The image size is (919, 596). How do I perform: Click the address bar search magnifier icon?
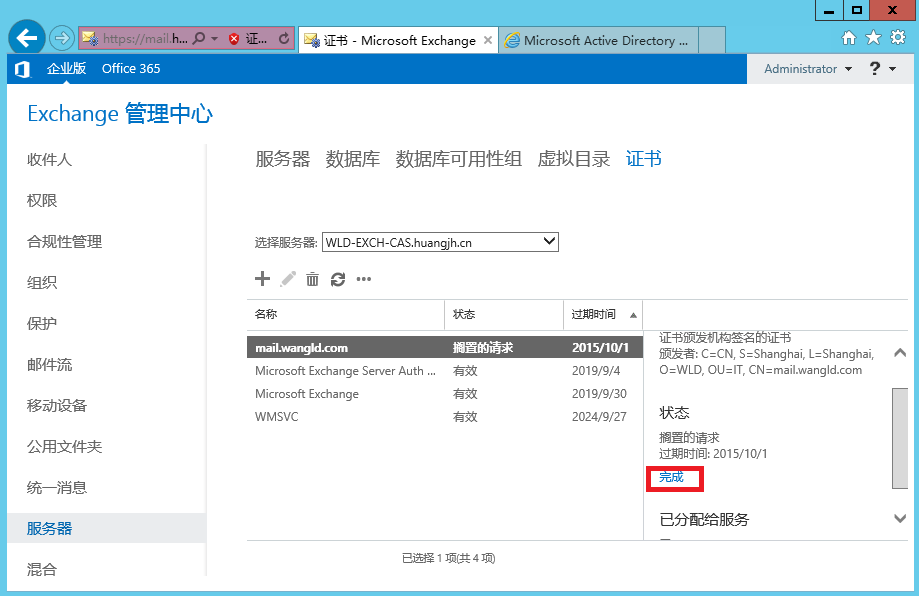[x=199, y=39]
